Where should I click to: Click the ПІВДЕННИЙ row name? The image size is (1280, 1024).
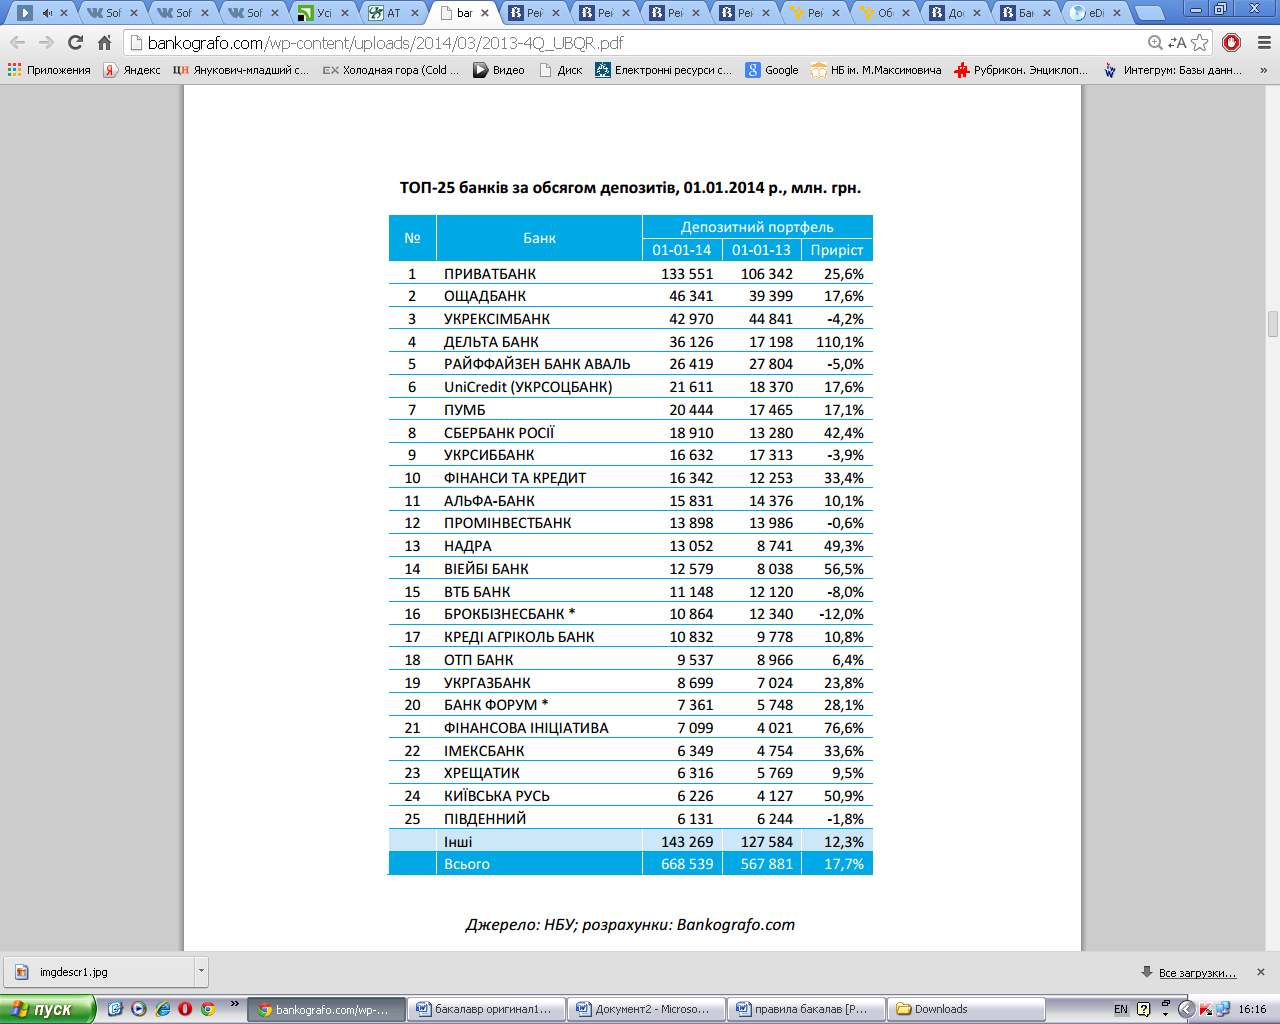(485, 819)
